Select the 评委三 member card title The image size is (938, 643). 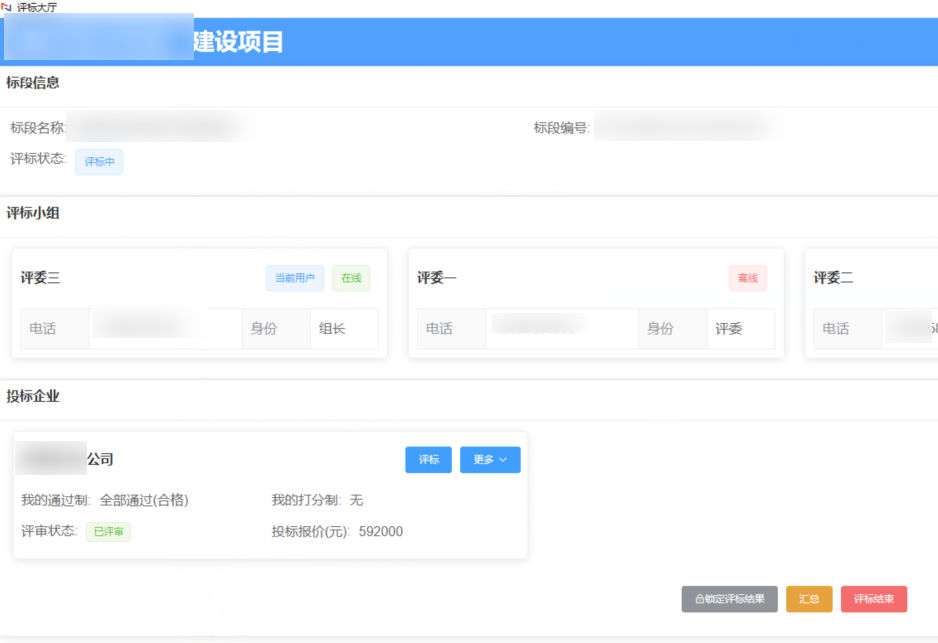[40, 278]
